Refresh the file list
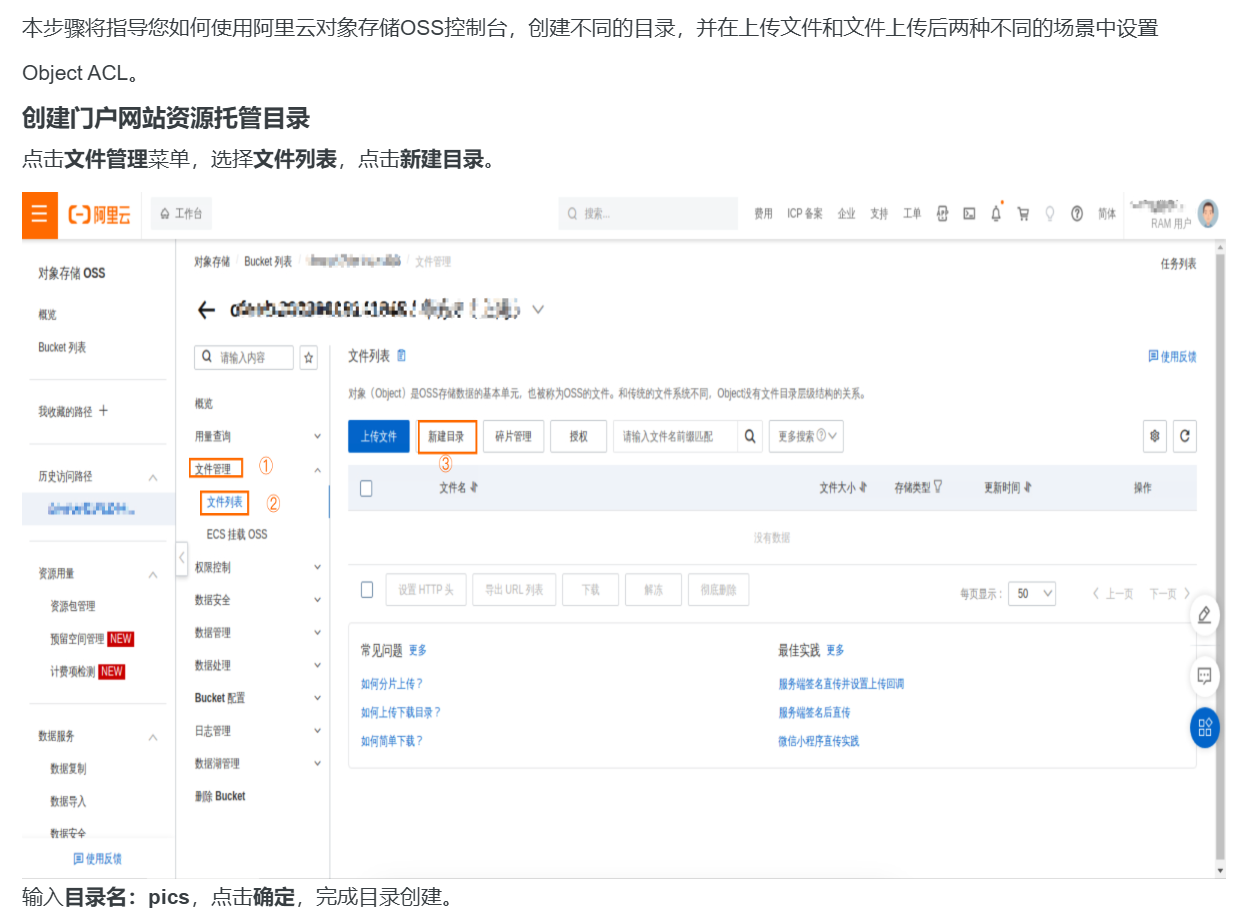Viewport: 1257px width, 920px height. point(1185,436)
